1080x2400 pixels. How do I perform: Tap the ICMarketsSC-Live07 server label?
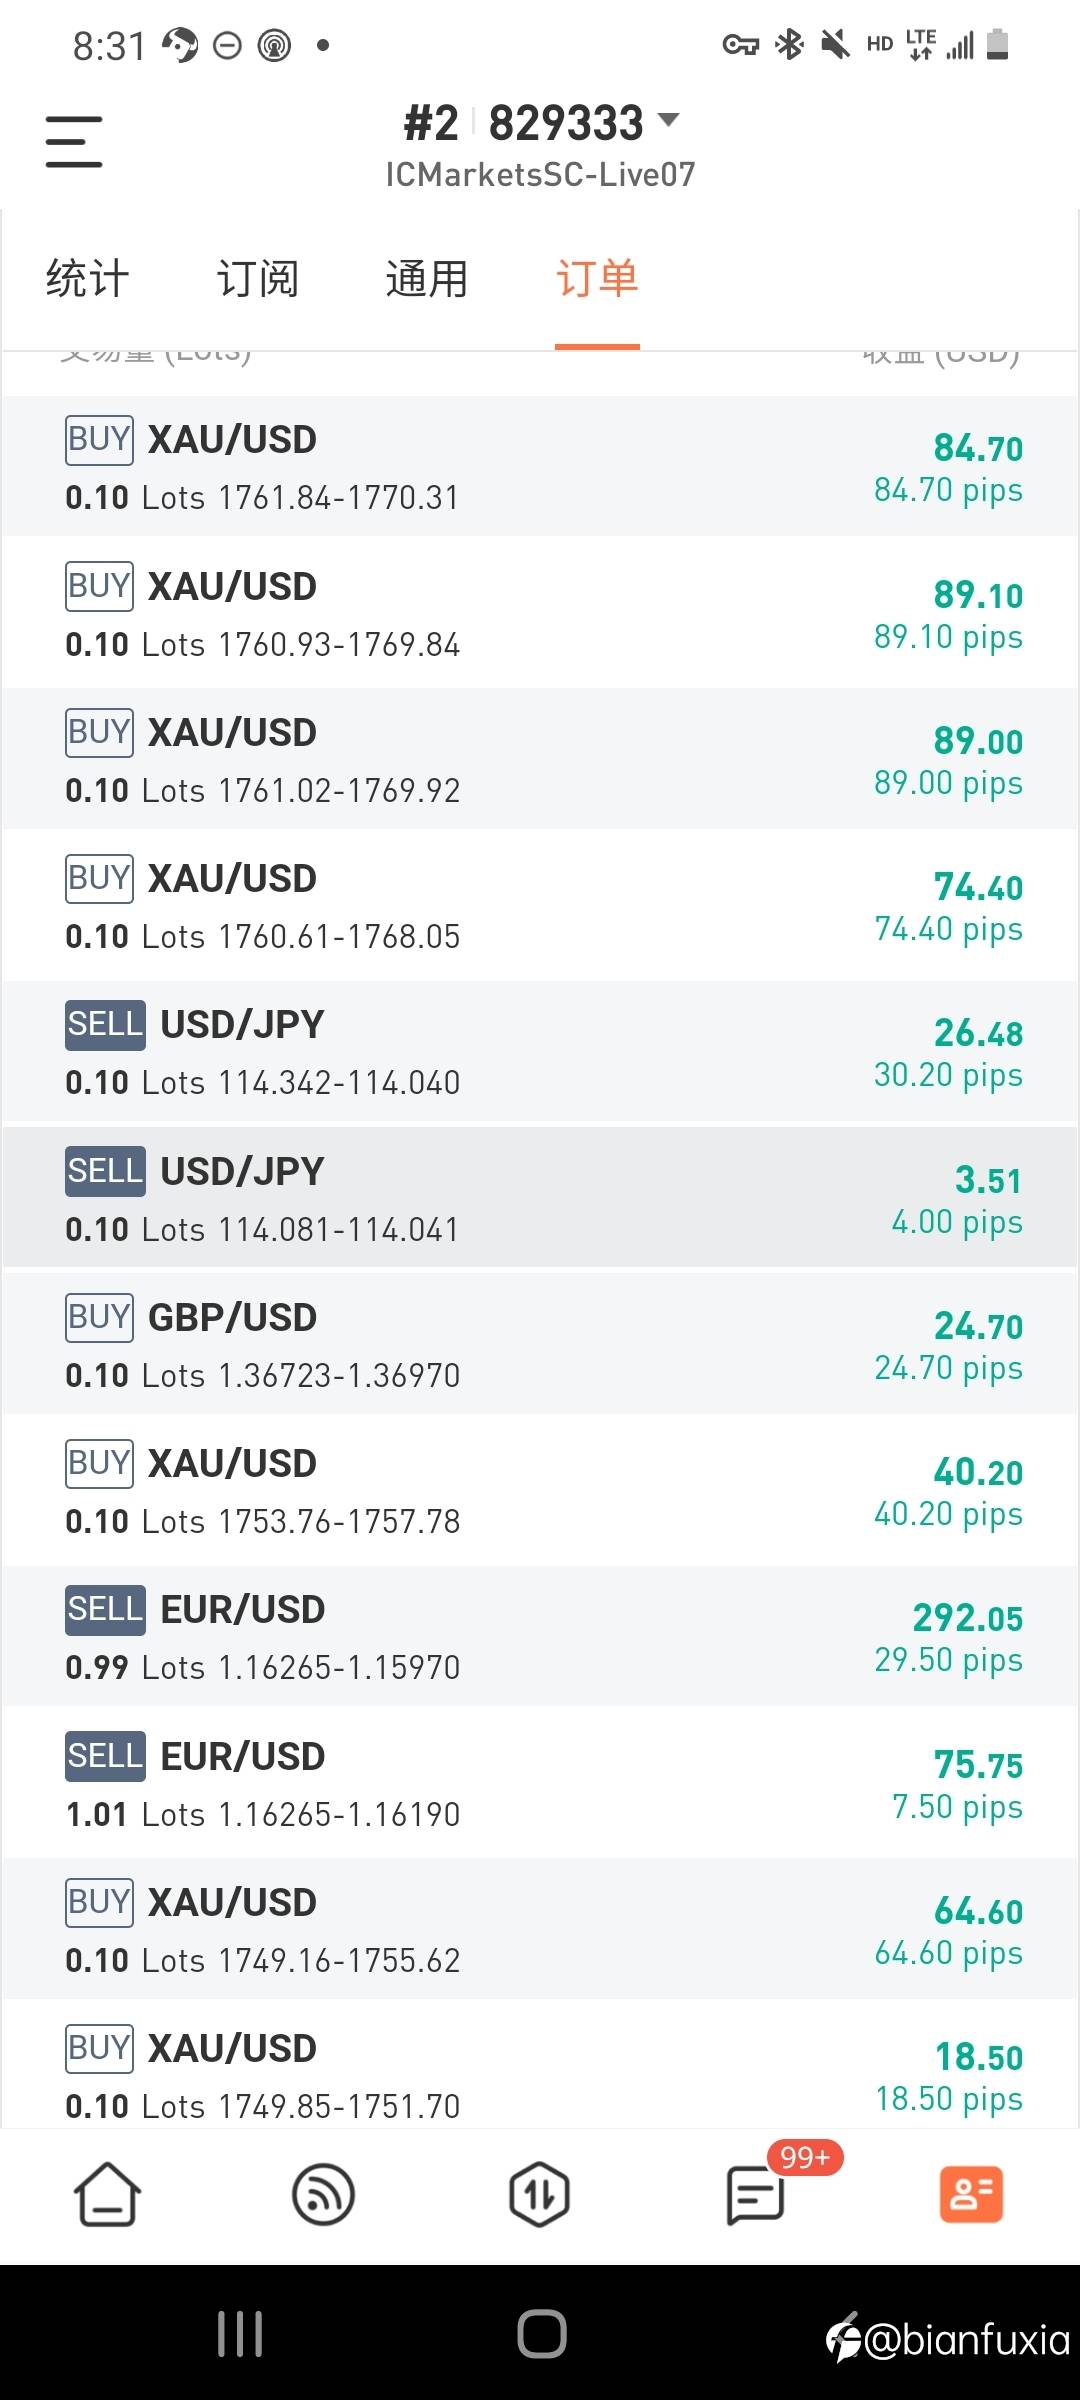click(x=540, y=175)
